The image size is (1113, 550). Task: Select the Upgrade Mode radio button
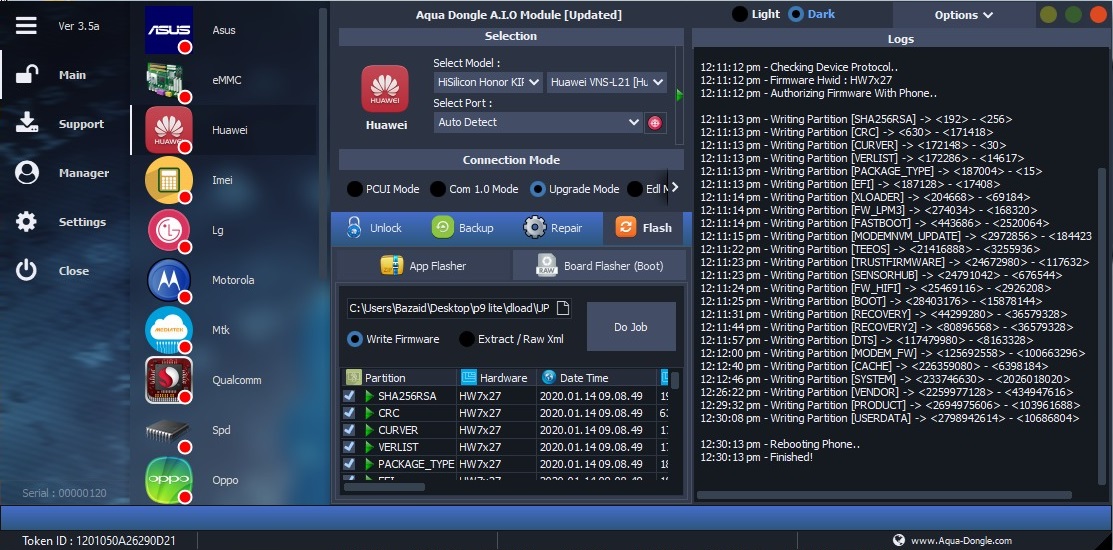539,189
